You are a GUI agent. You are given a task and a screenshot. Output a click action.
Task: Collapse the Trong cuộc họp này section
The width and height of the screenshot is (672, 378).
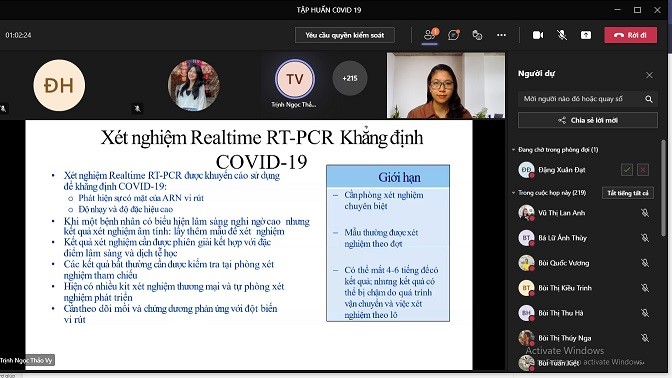coord(513,193)
